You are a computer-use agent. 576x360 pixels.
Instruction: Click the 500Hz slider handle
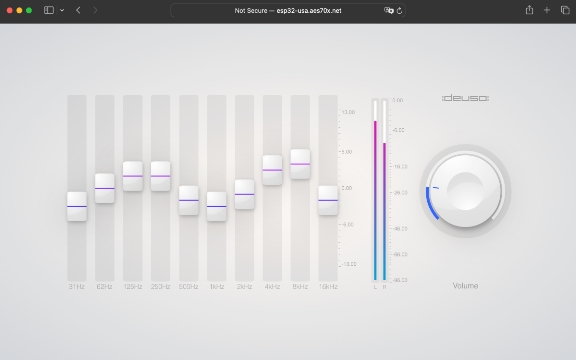pyautogui.click(x=188, y=200)
